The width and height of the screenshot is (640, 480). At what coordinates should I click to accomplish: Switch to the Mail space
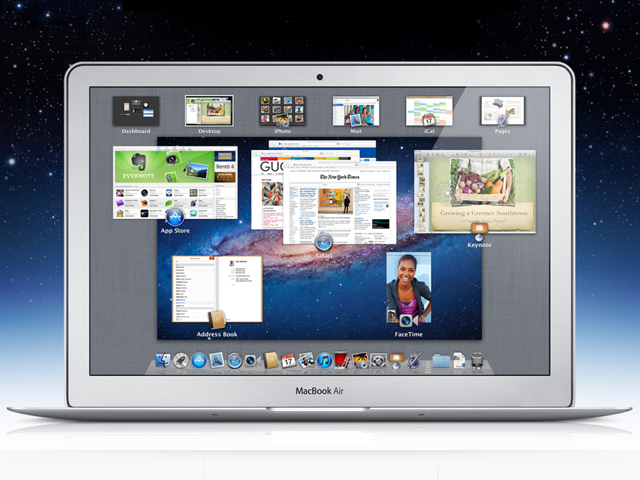click(356, 111)
